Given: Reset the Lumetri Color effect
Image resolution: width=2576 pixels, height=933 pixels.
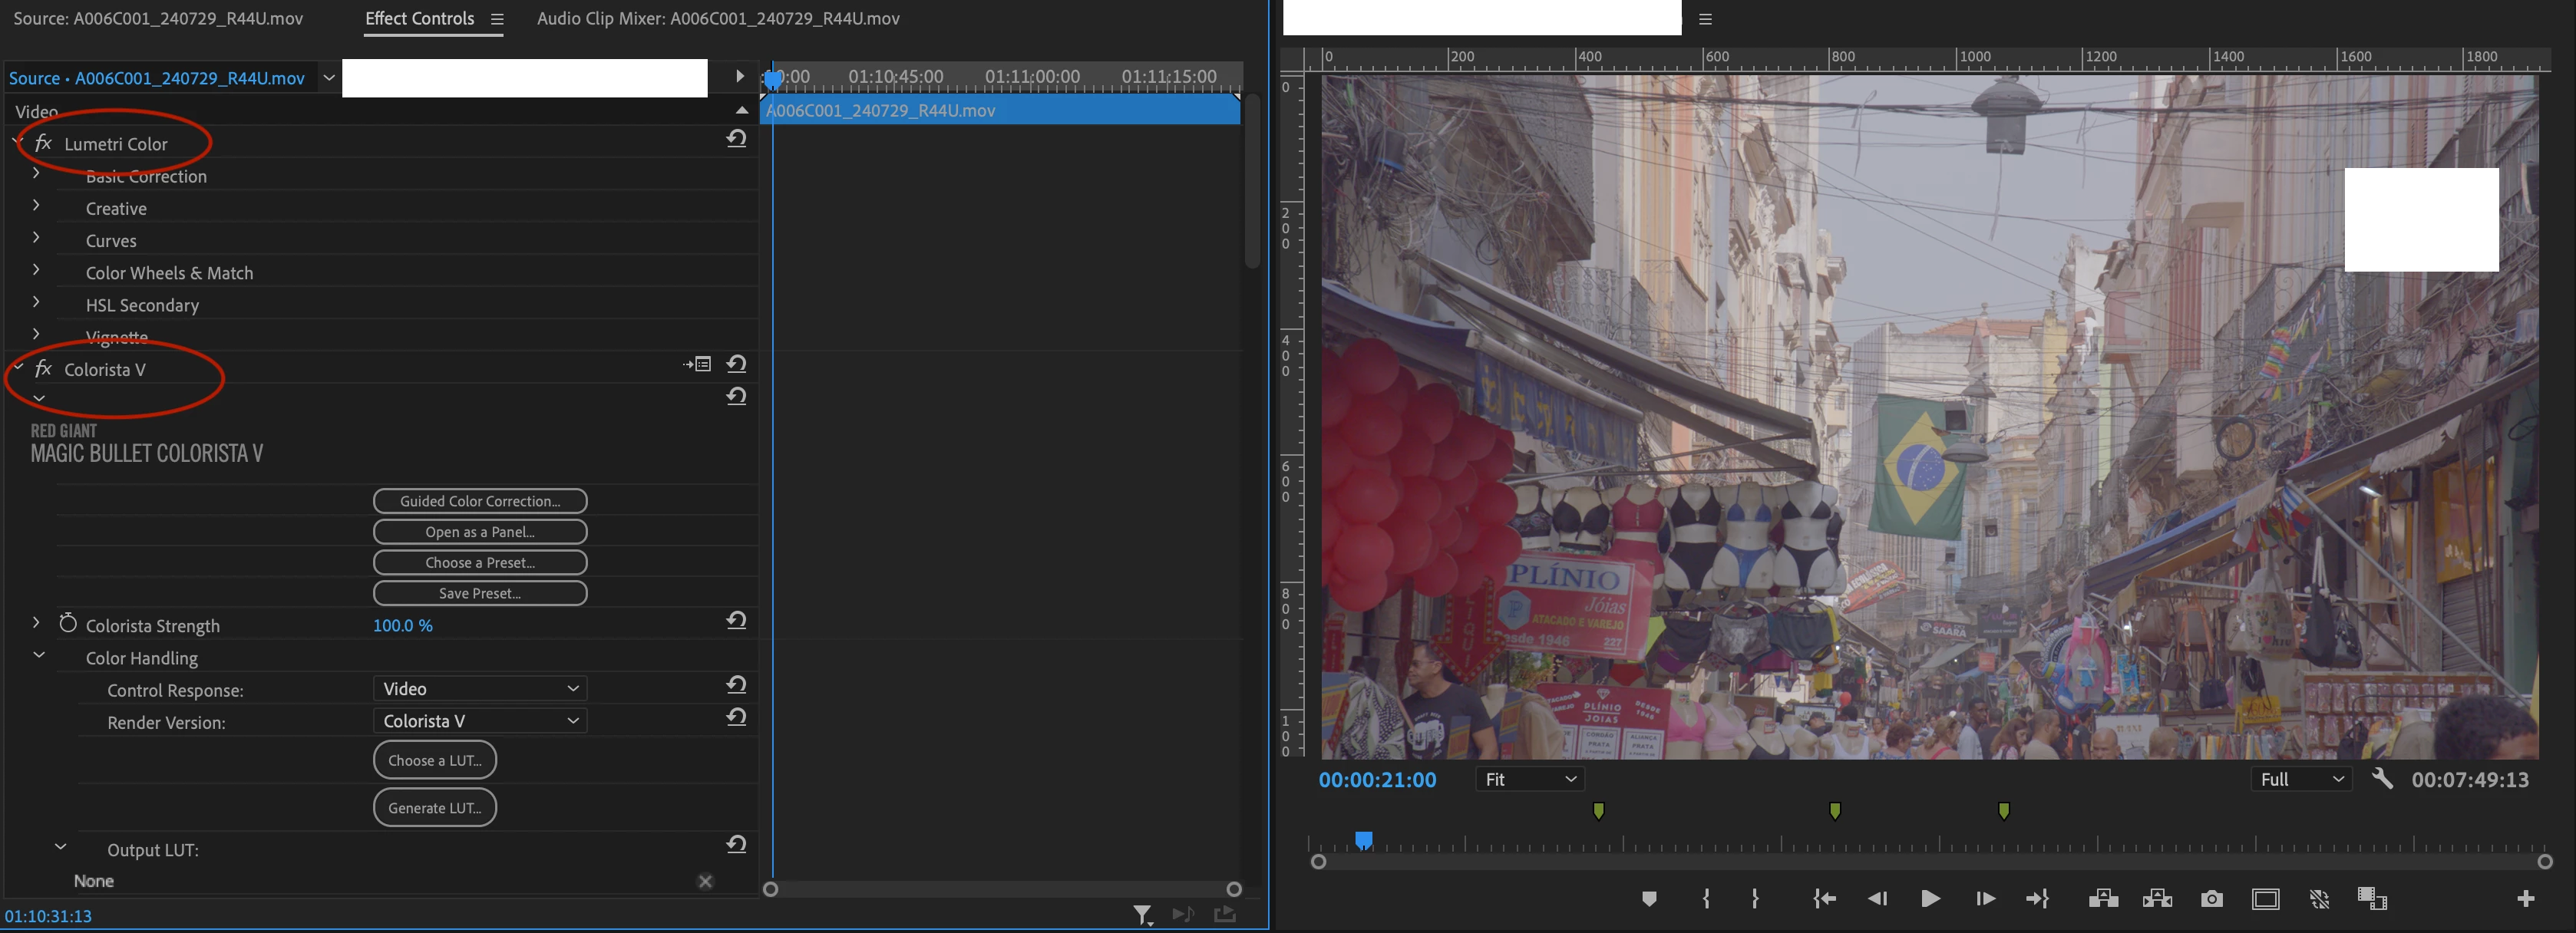Looking at the screenshot, I should tap(737, 139).
